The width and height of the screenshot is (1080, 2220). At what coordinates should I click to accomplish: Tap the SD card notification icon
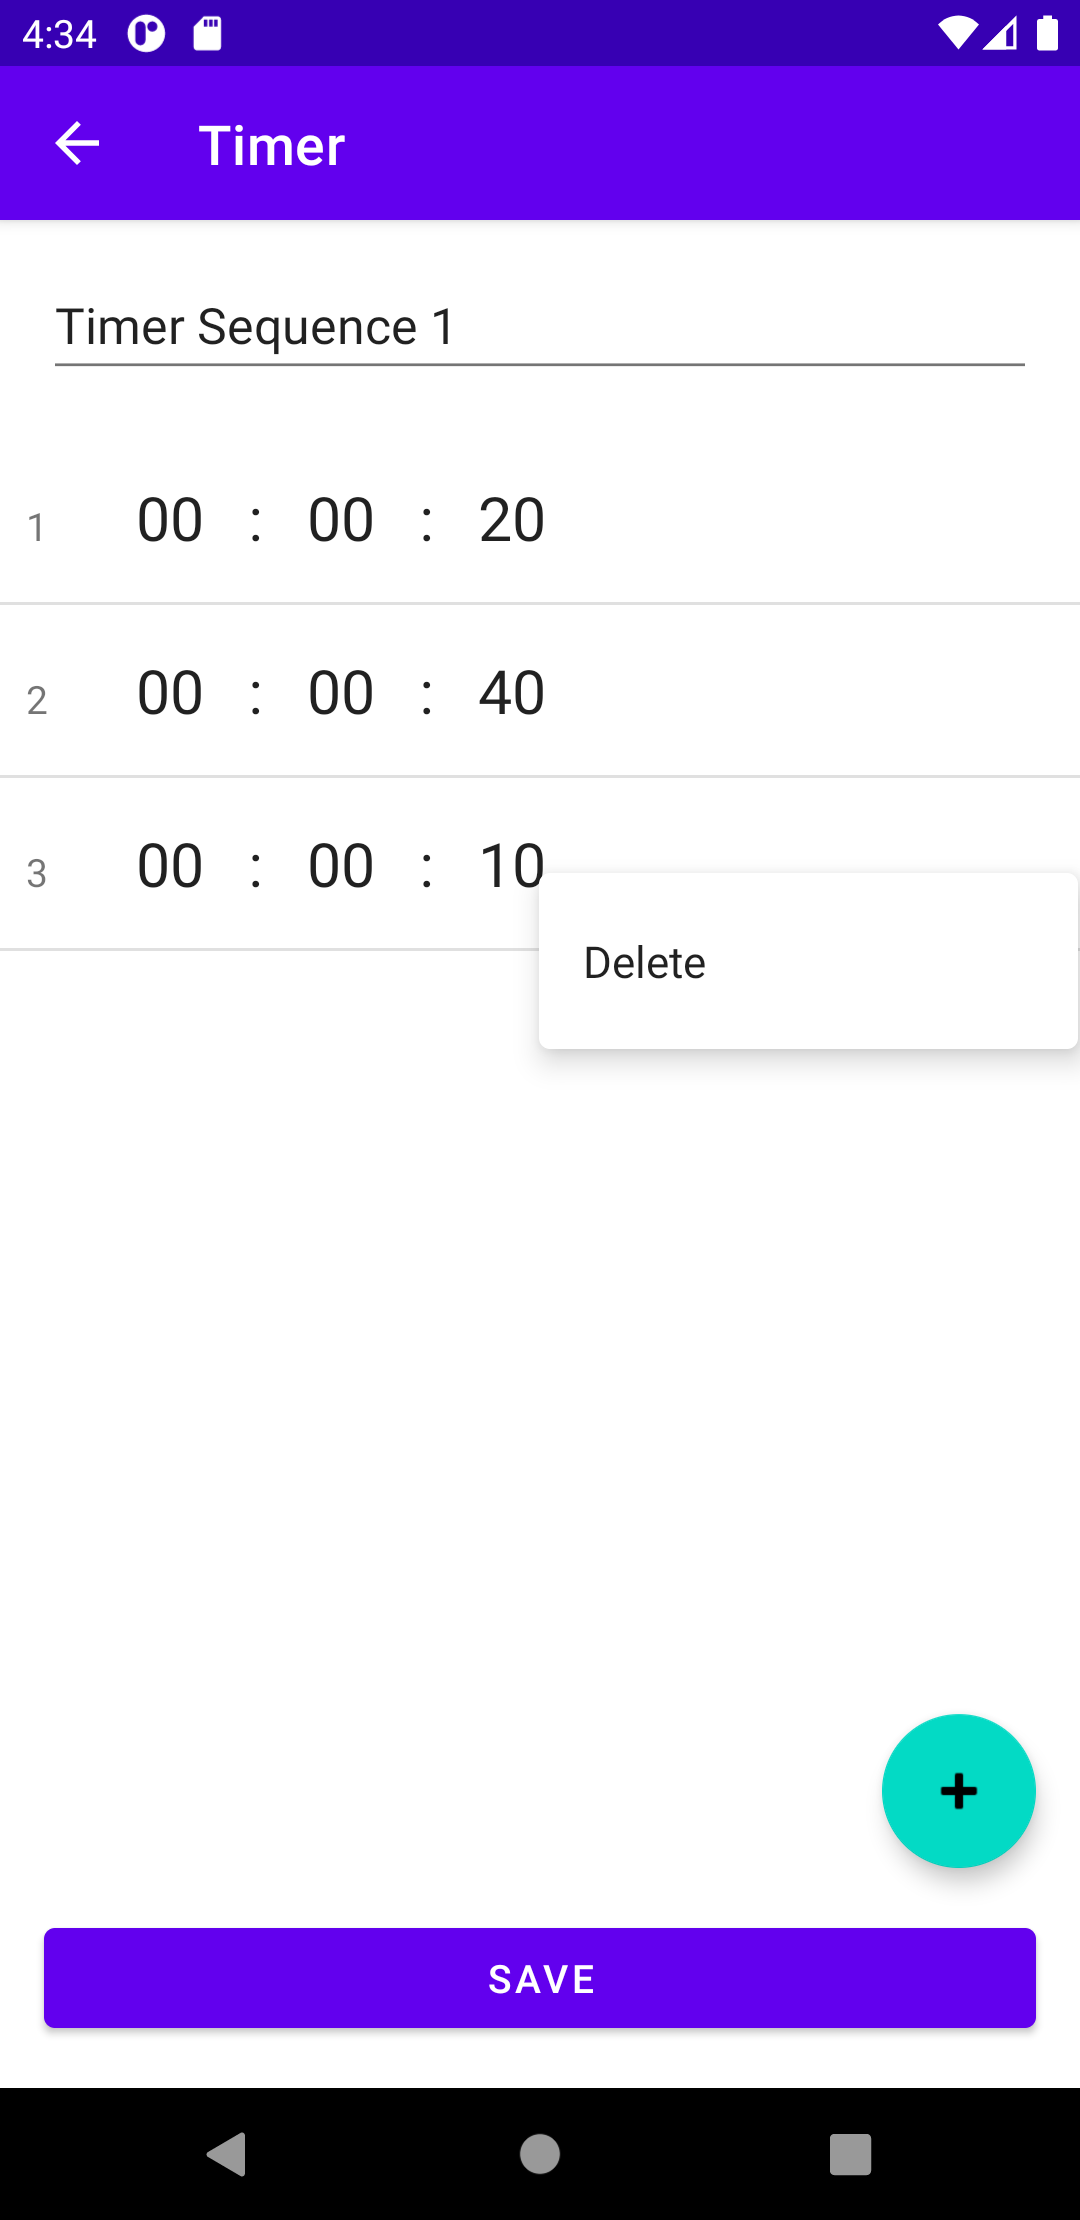point(207,33)
